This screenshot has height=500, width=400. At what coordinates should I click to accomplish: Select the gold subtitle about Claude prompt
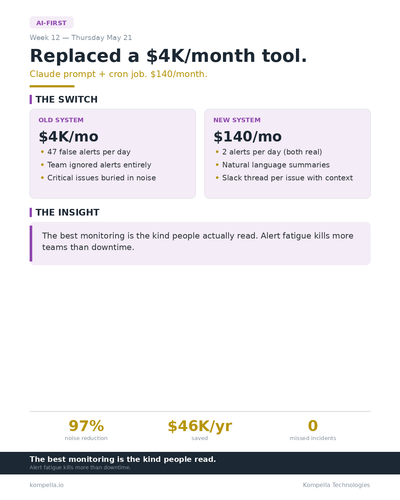tap(118, 74)
